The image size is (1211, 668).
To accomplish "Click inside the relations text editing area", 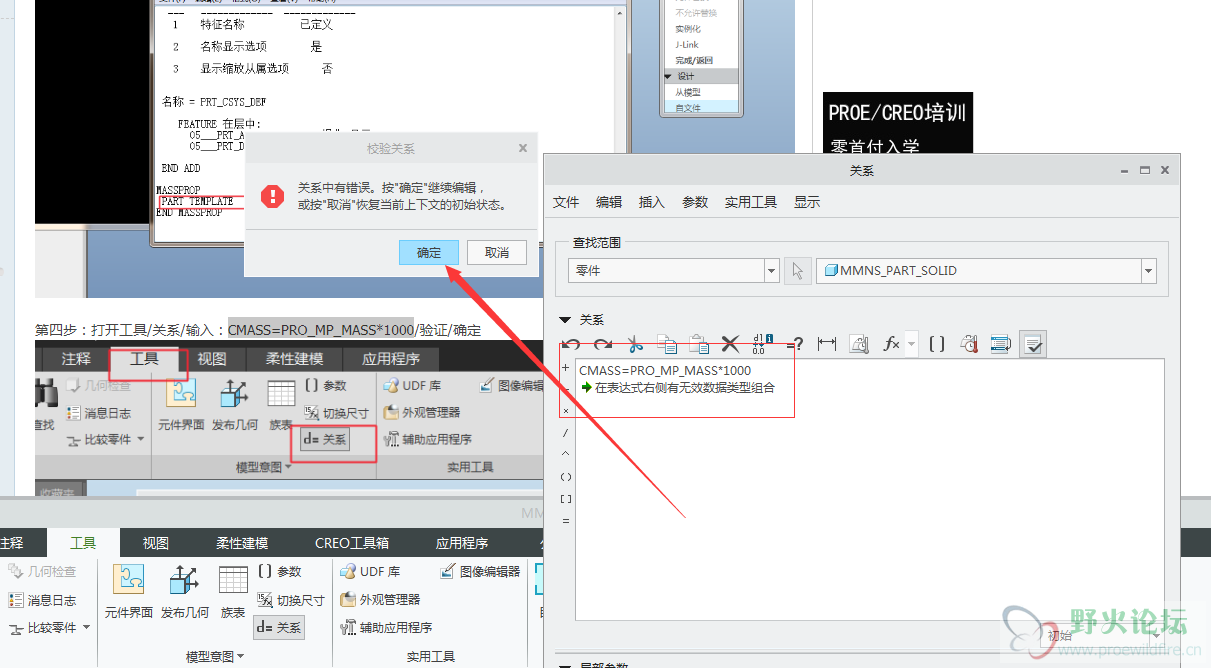I will [870, 490].
